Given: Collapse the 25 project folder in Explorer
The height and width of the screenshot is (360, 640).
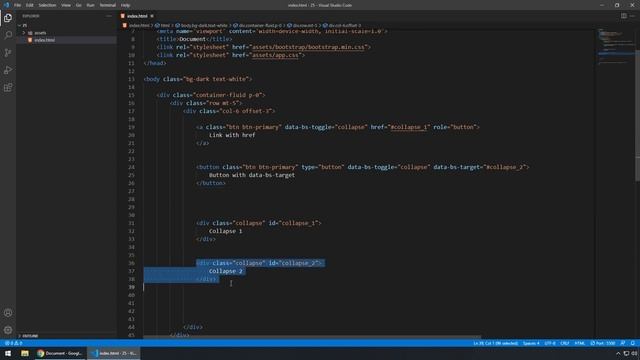Looking at the screenshot, I should click(24, 25).
